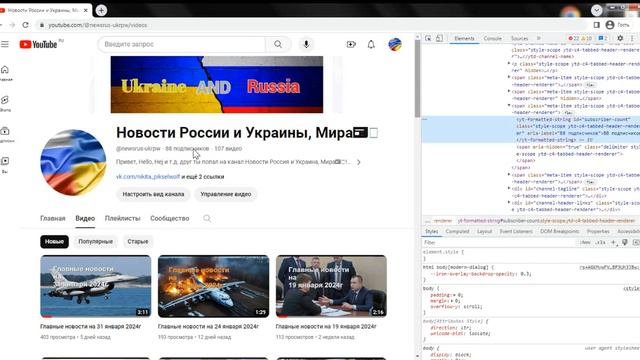Image resolution: width=640 pixels, height=360 pixels.
Task: Open DevTools three-dot customize menu
Action: click(632, 38)
